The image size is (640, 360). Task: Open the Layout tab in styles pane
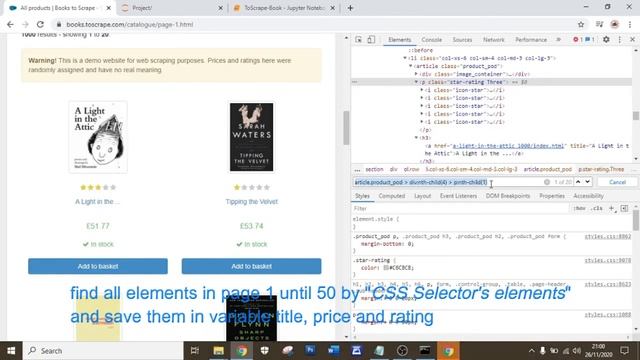point(422,196)
